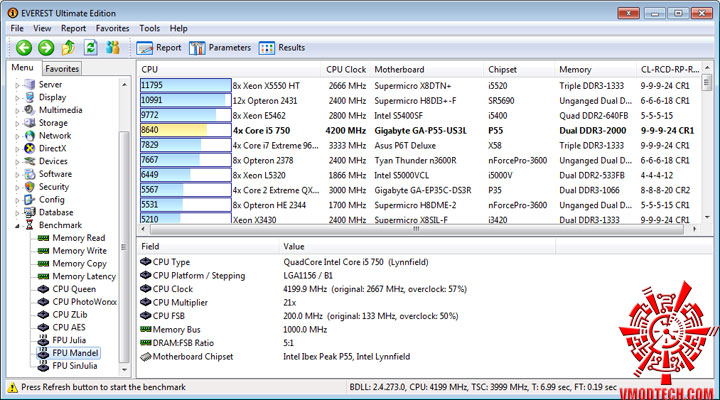Open the Favorites menu
Viewport: 720px width, 400px height.
[112, 28]
